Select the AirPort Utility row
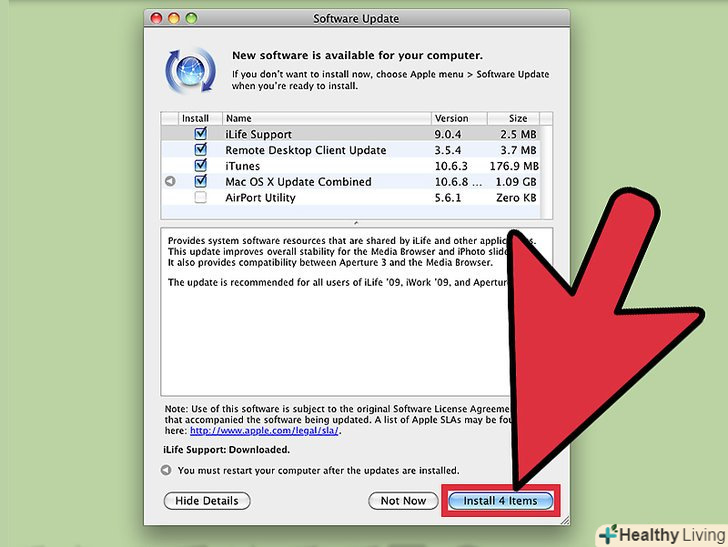Viewport: 728px width, 547px height. click(351, 197)
